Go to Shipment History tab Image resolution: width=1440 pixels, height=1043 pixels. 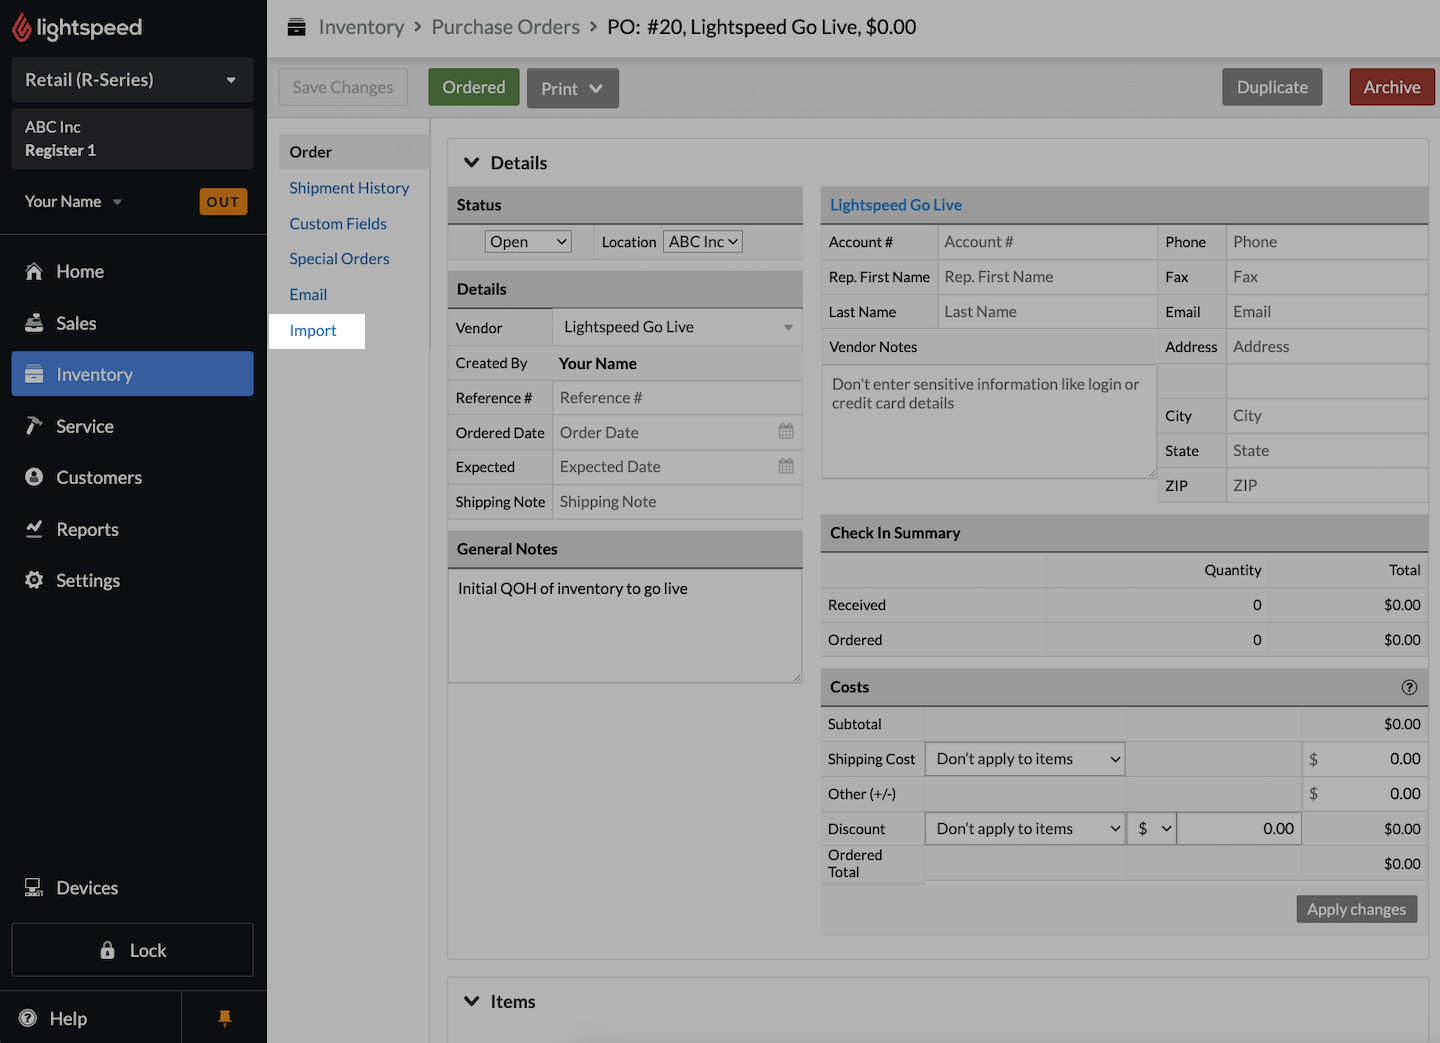pos(349,188)
